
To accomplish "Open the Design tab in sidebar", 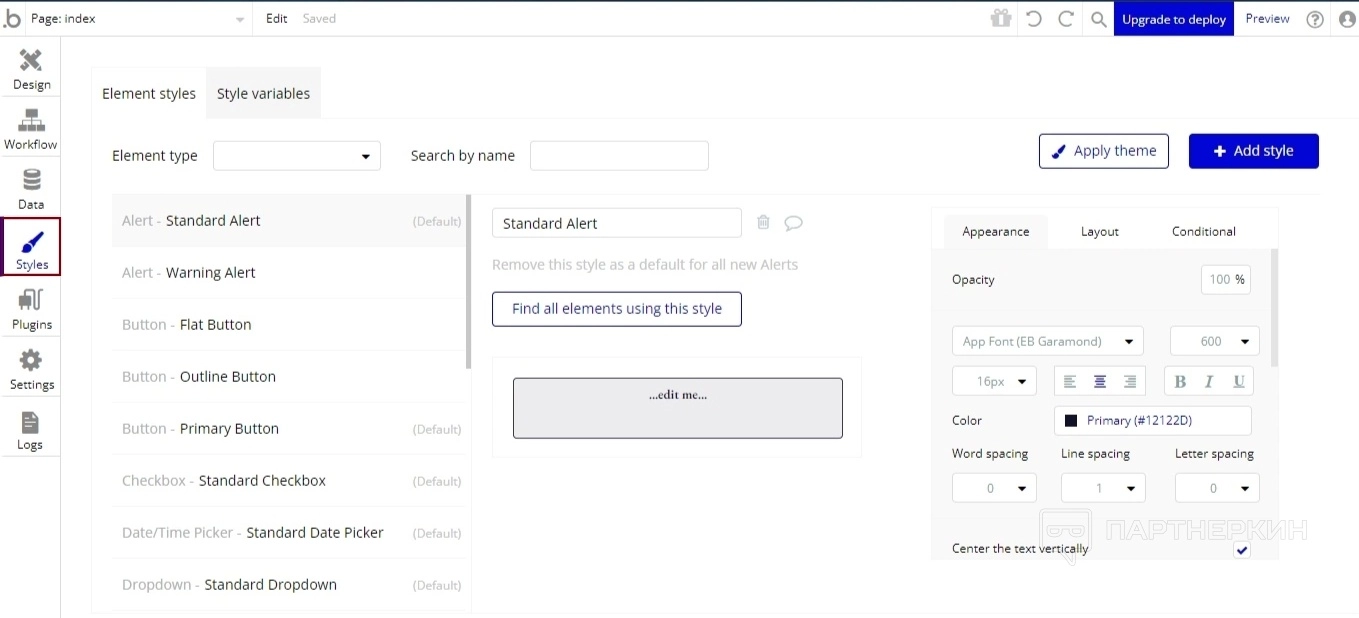I will tap(31, 70).
